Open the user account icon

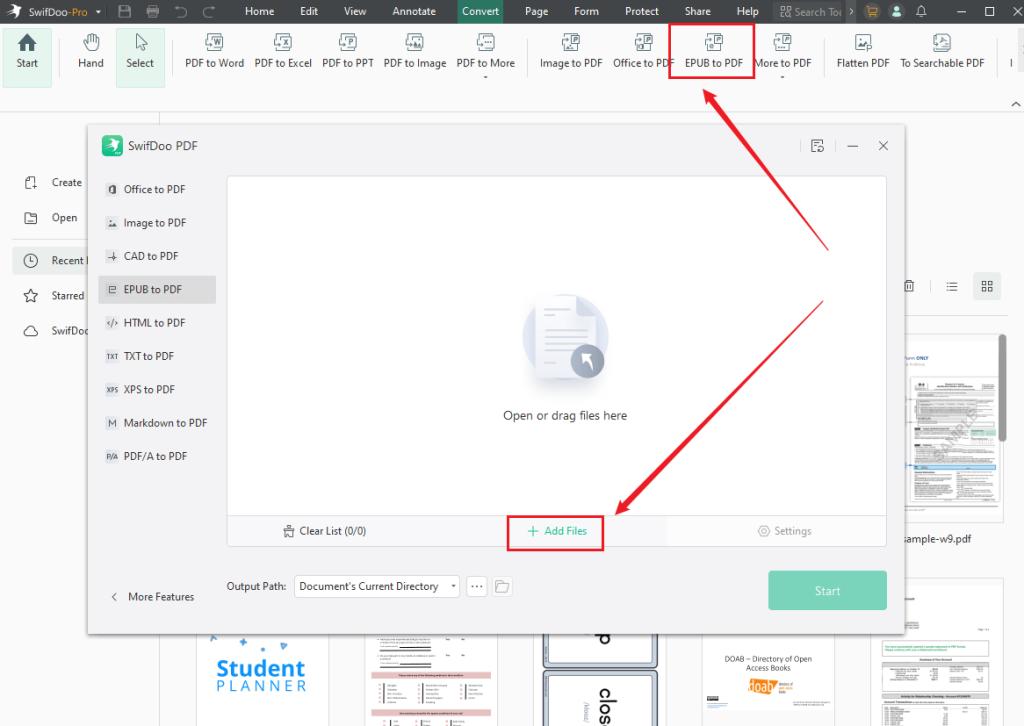click(897, 12)
